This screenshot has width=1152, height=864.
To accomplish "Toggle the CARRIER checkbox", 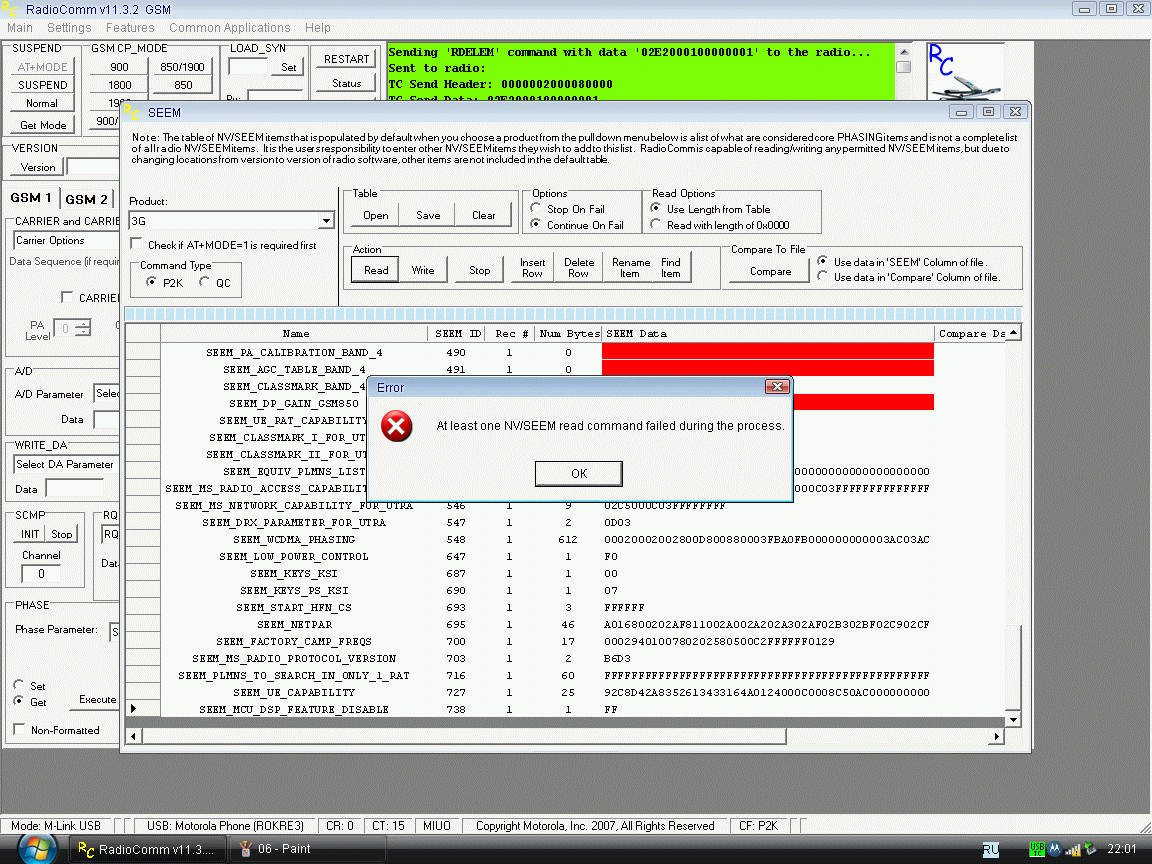I will (x=67, y=297).
